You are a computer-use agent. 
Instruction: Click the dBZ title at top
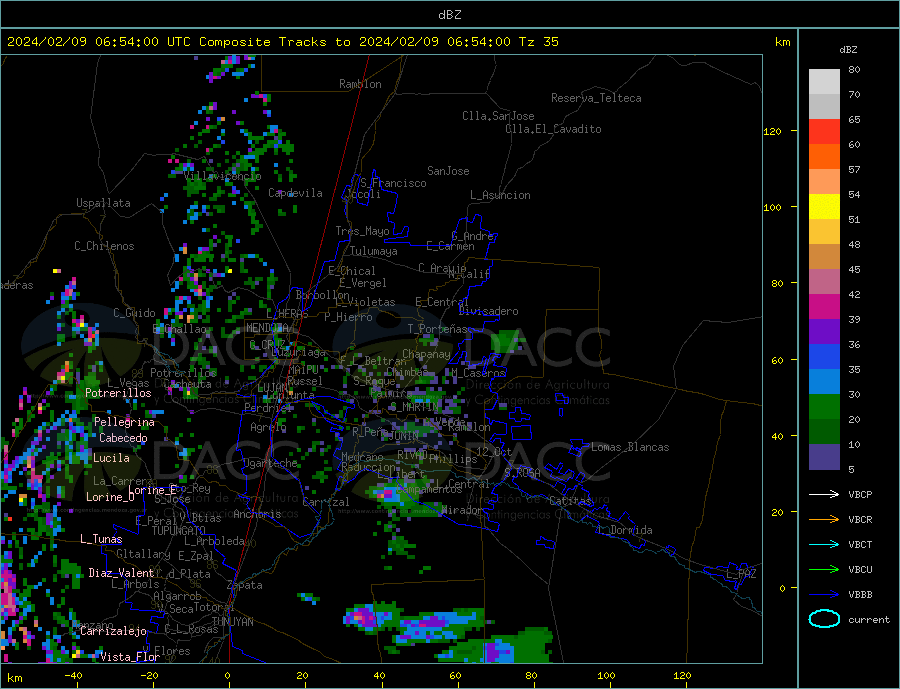(x=449, y=15)
